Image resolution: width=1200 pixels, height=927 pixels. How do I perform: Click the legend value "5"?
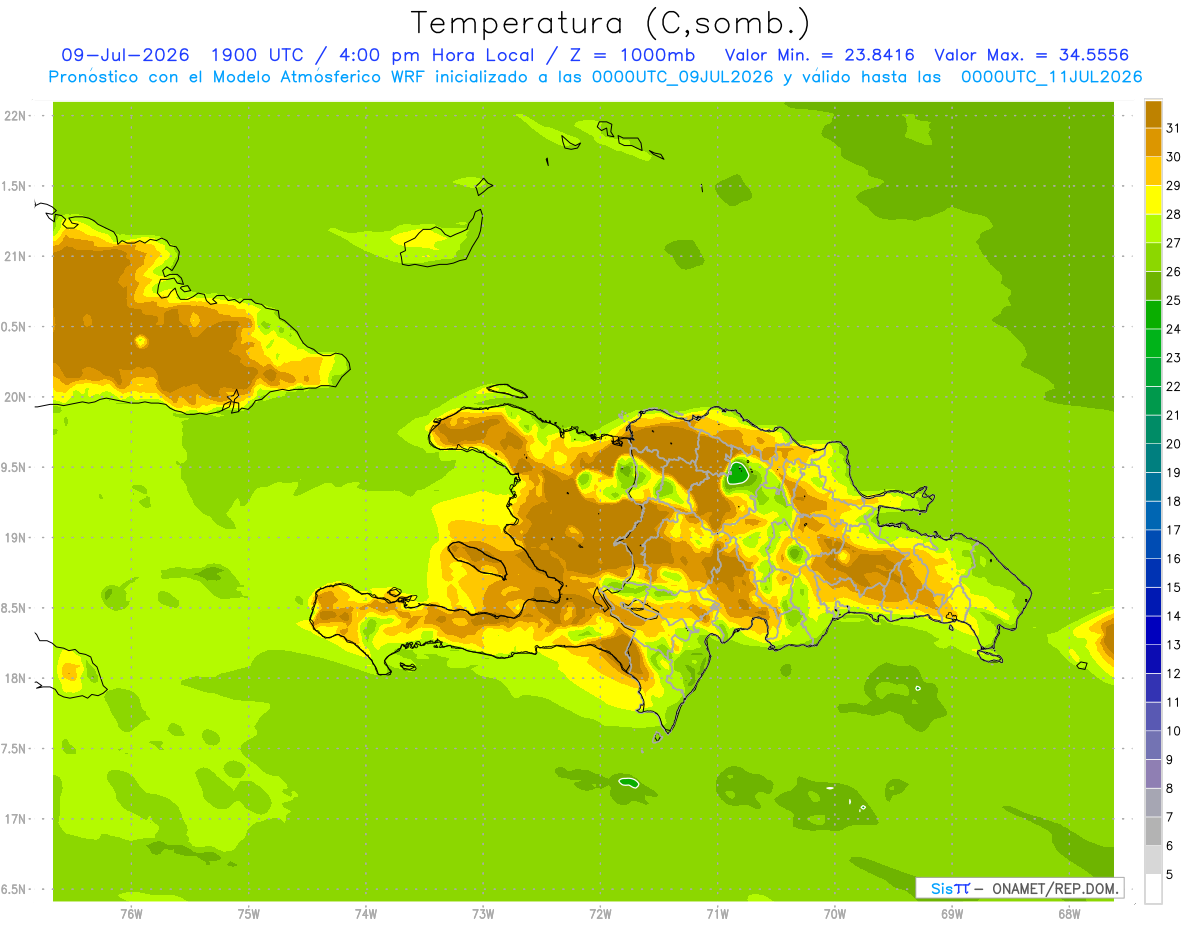click(x=1170, y=874)
